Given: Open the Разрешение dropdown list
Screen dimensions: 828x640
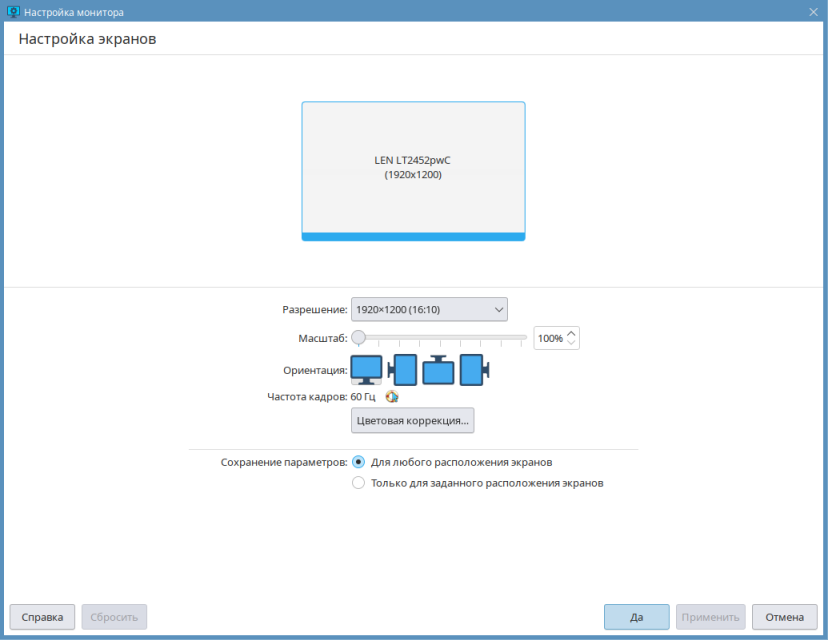Looking at the screenshot, I should tap(429, 310).
